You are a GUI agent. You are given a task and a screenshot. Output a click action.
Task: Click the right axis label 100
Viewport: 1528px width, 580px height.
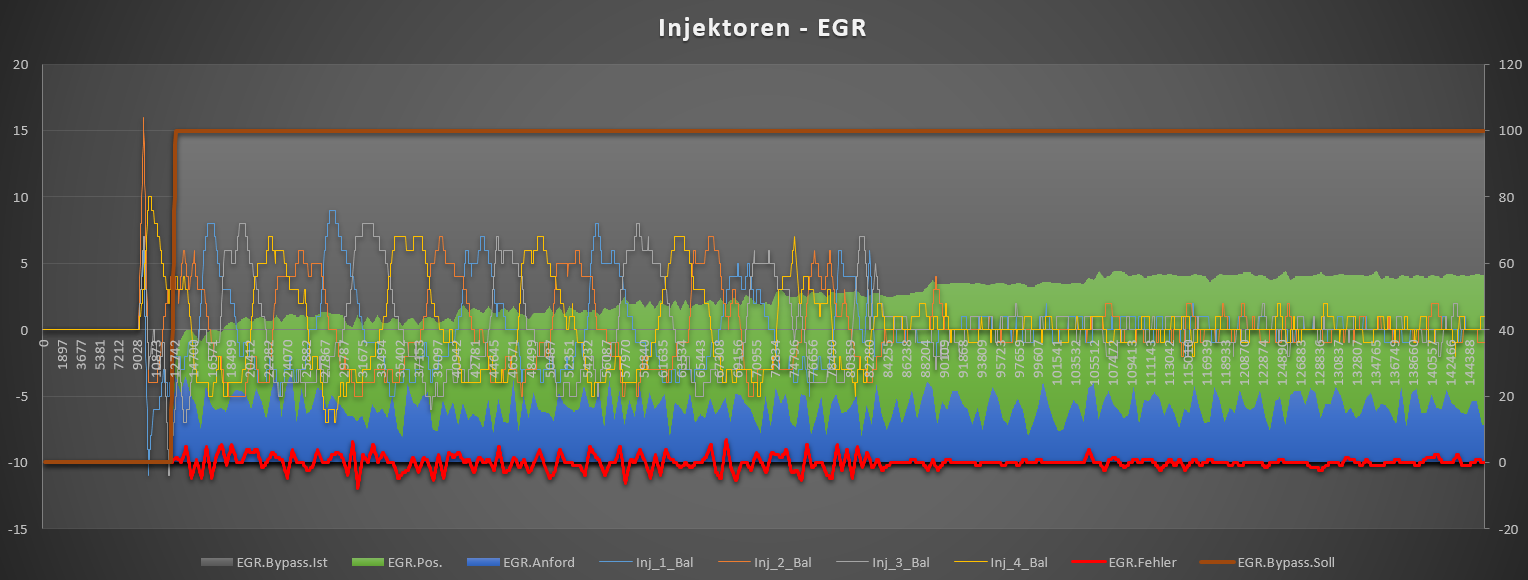point(1506,131)
